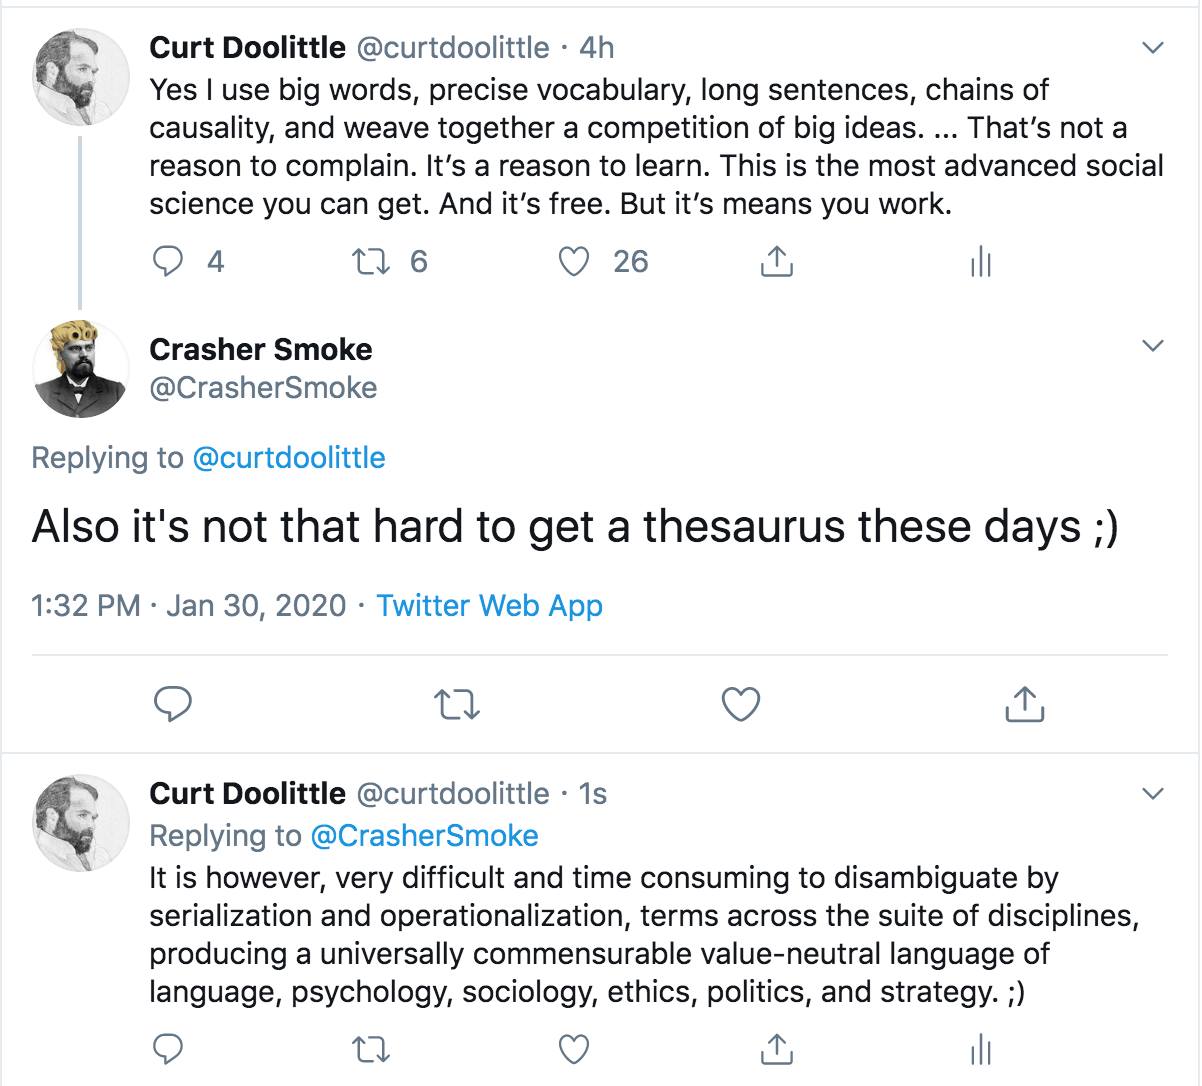Expand options menu on Crasher Smoke's tweet
This screenshot has width=1202, height=1086.
click(1153, 346)
